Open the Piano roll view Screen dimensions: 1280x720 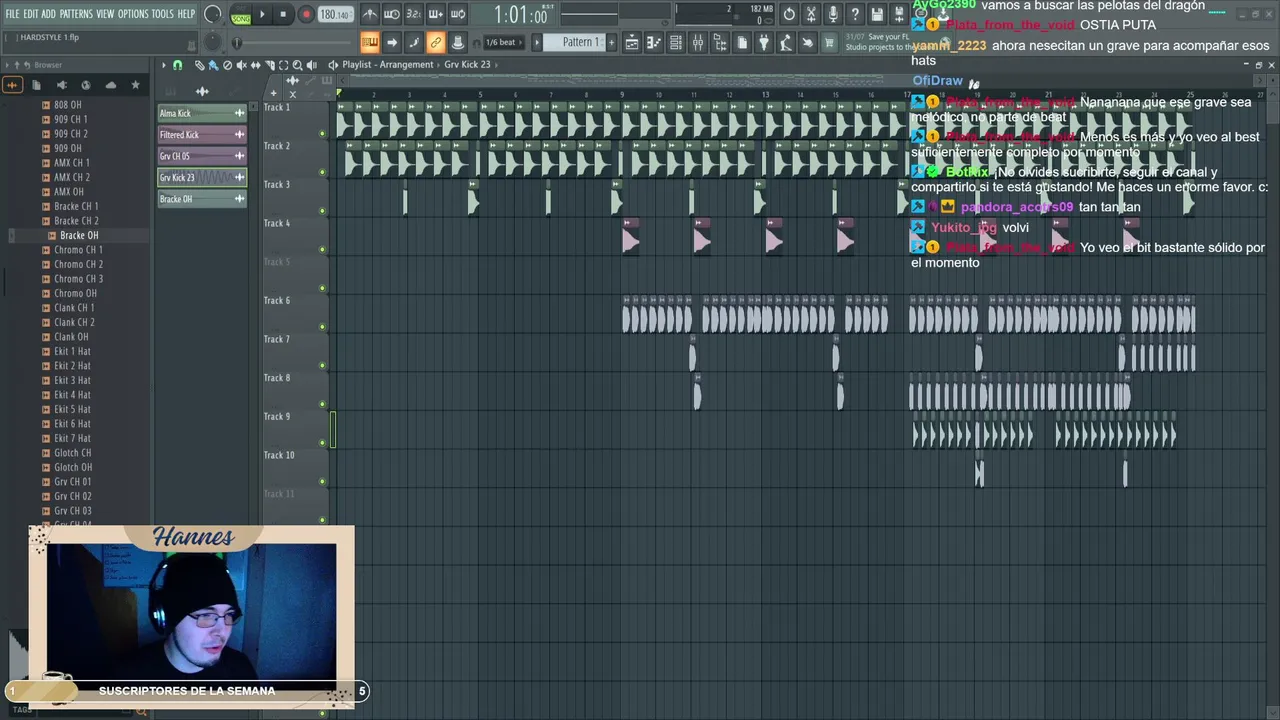click(x=654, y=42)
